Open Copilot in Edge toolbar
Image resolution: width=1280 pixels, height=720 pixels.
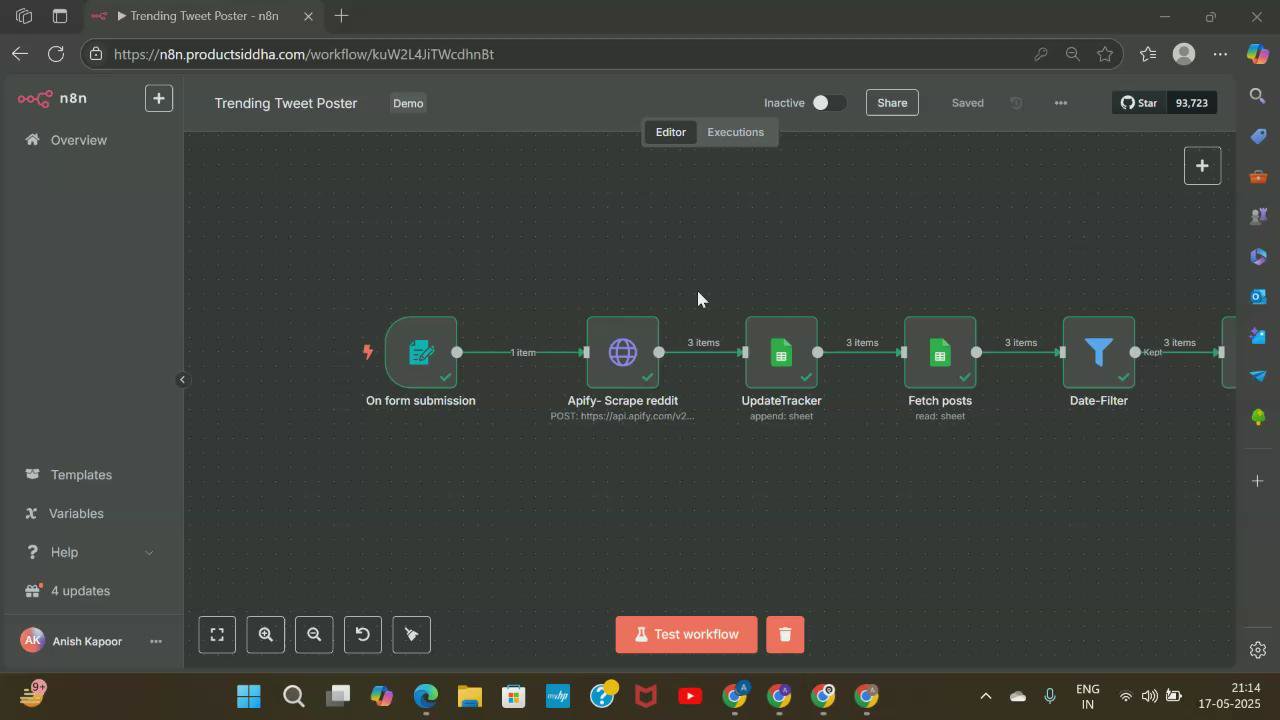[x=1257, y=54]
